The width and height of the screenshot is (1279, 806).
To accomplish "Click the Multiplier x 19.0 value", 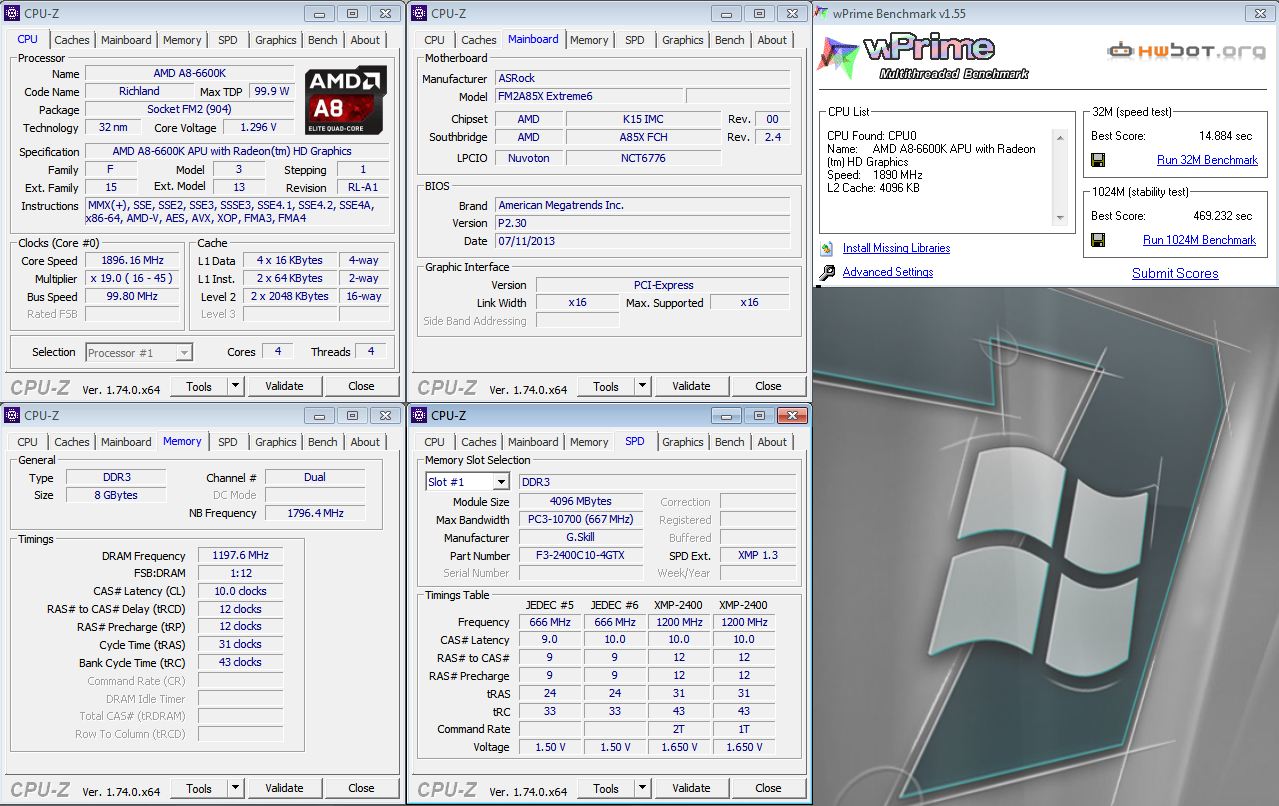I will pos(133,279).
